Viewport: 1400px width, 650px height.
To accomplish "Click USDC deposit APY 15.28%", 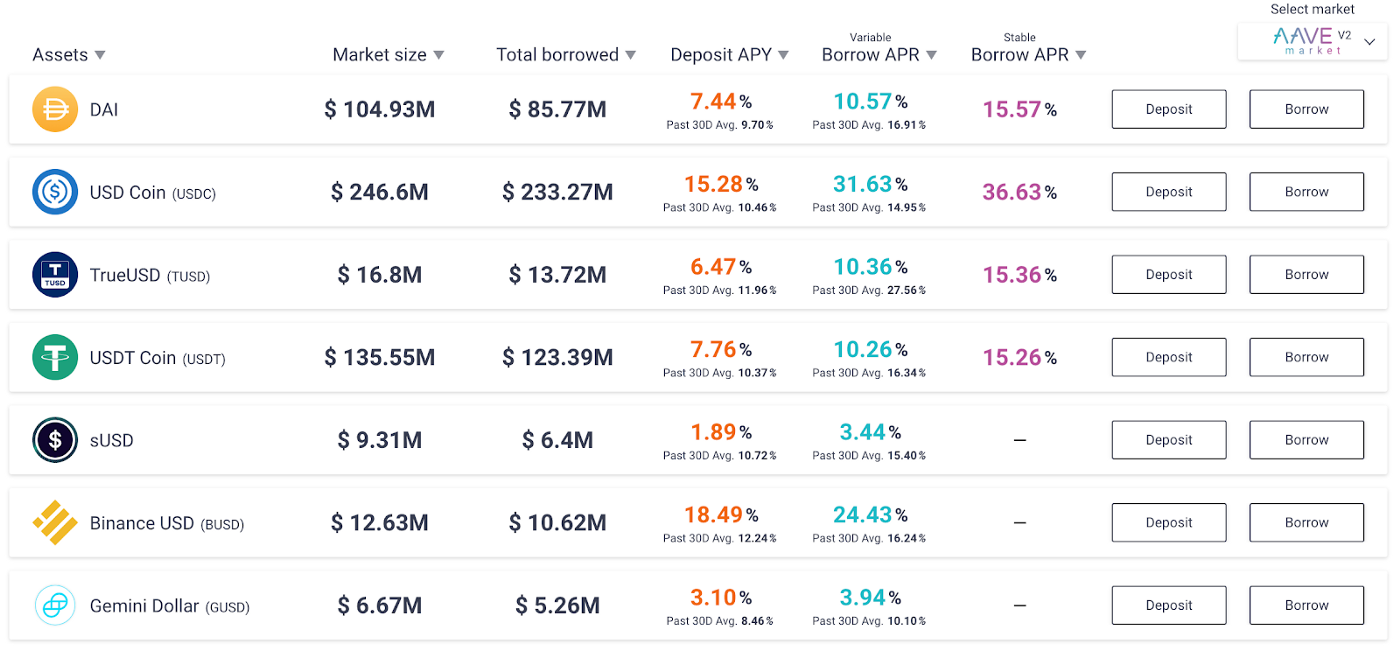I will click(x=720, y=184).
